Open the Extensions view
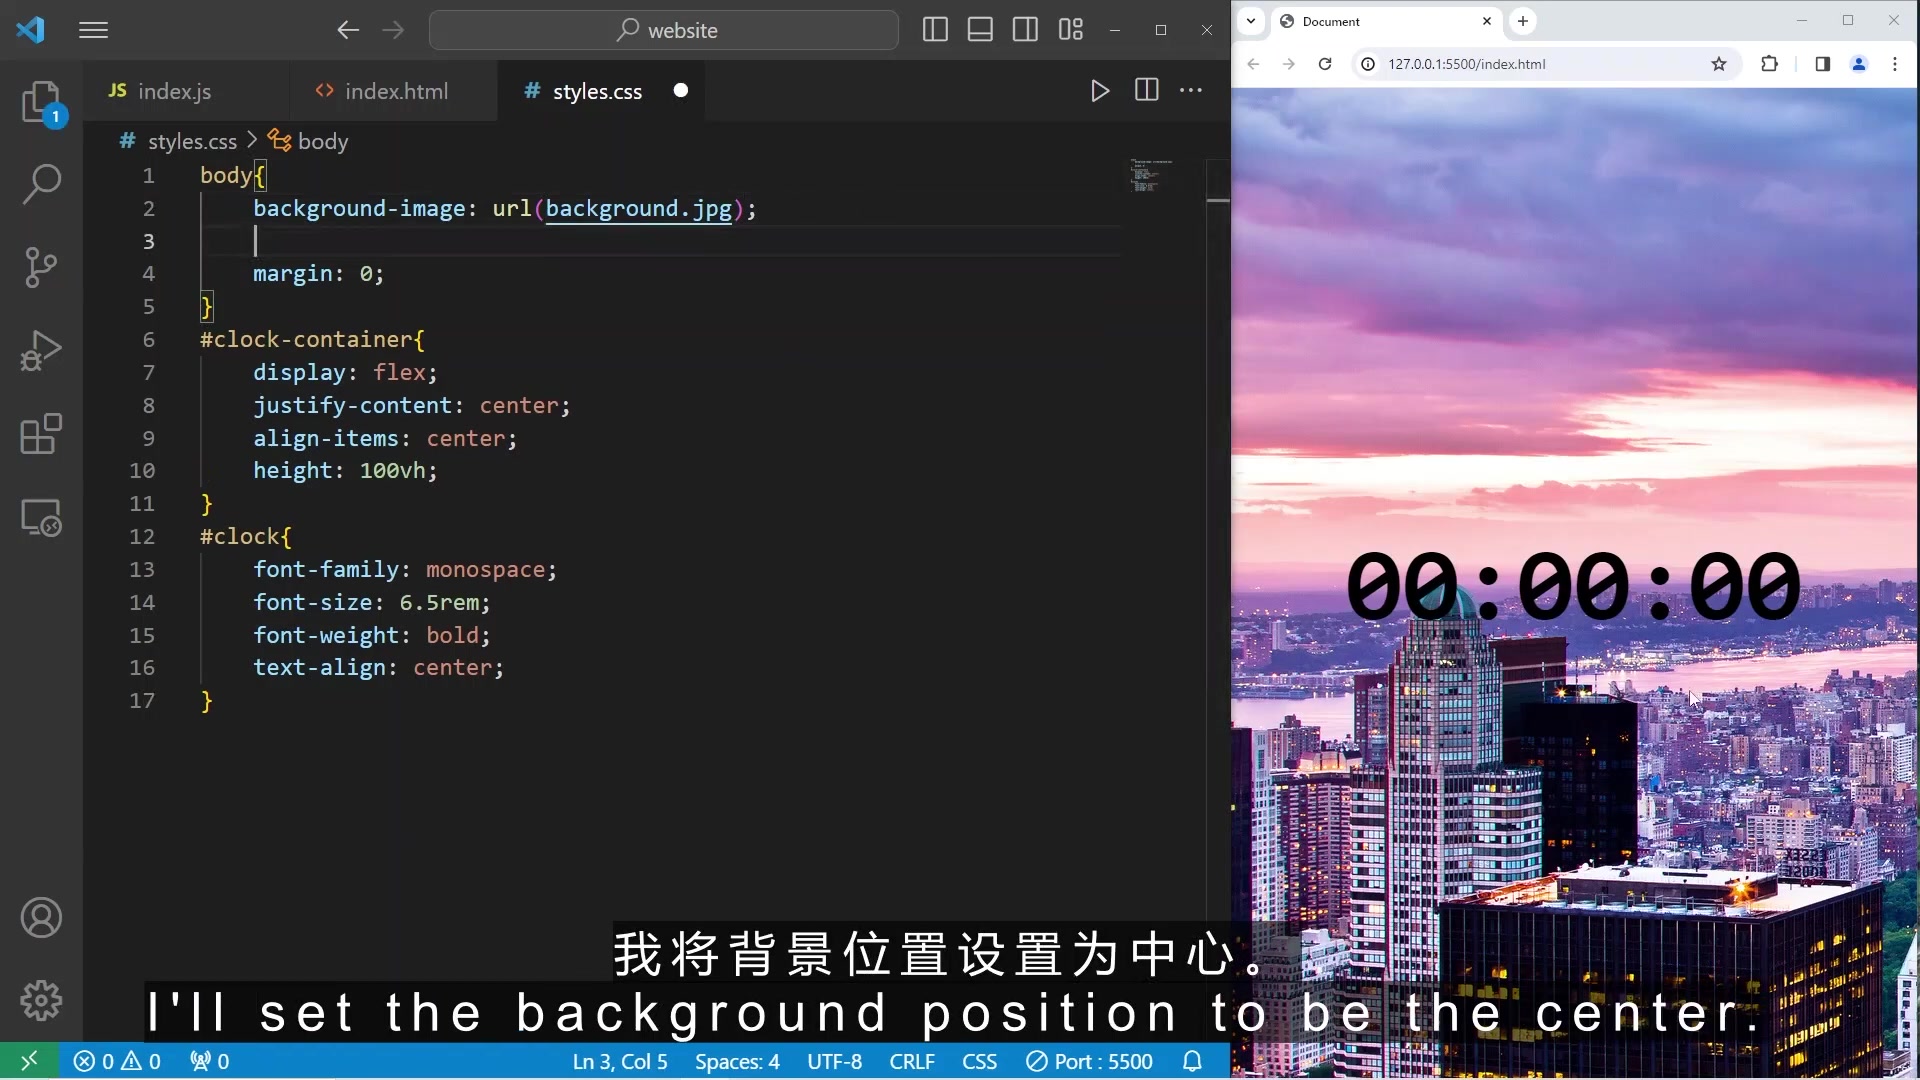The width and height of the screenshot is (1920, 1080). [x=41, y=434]
